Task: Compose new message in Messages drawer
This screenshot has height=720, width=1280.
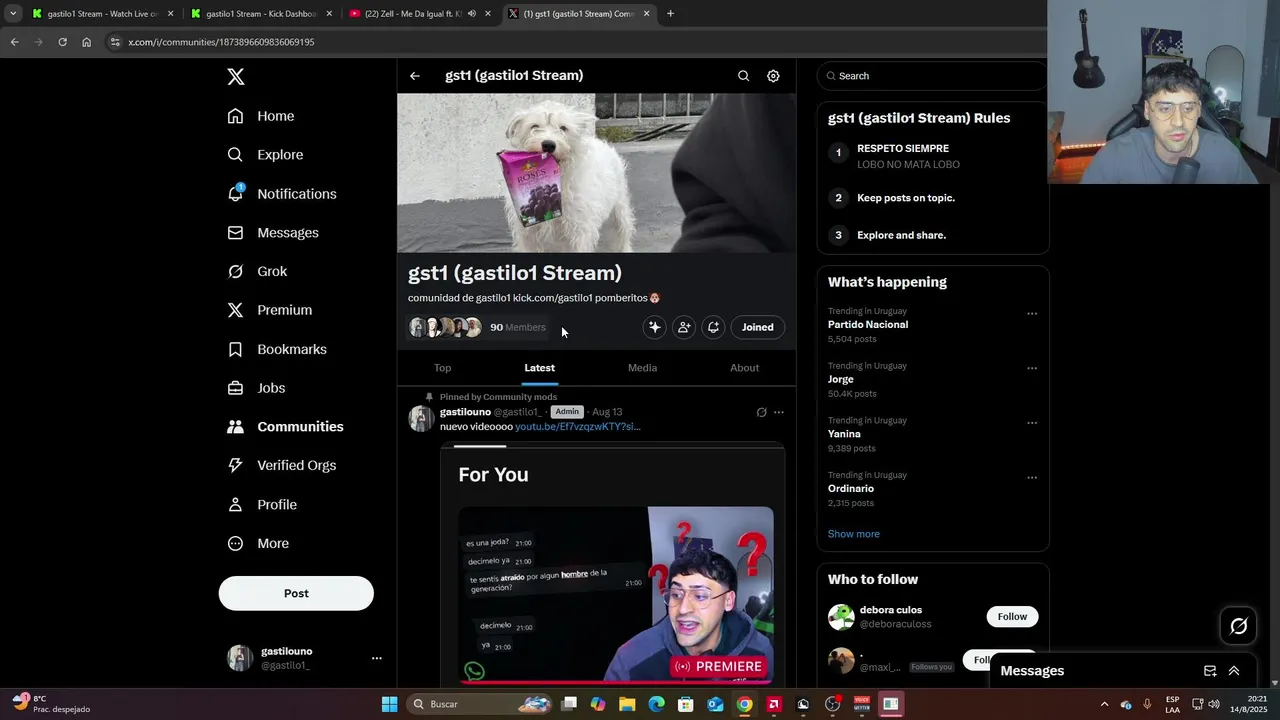Action: 1210,671
